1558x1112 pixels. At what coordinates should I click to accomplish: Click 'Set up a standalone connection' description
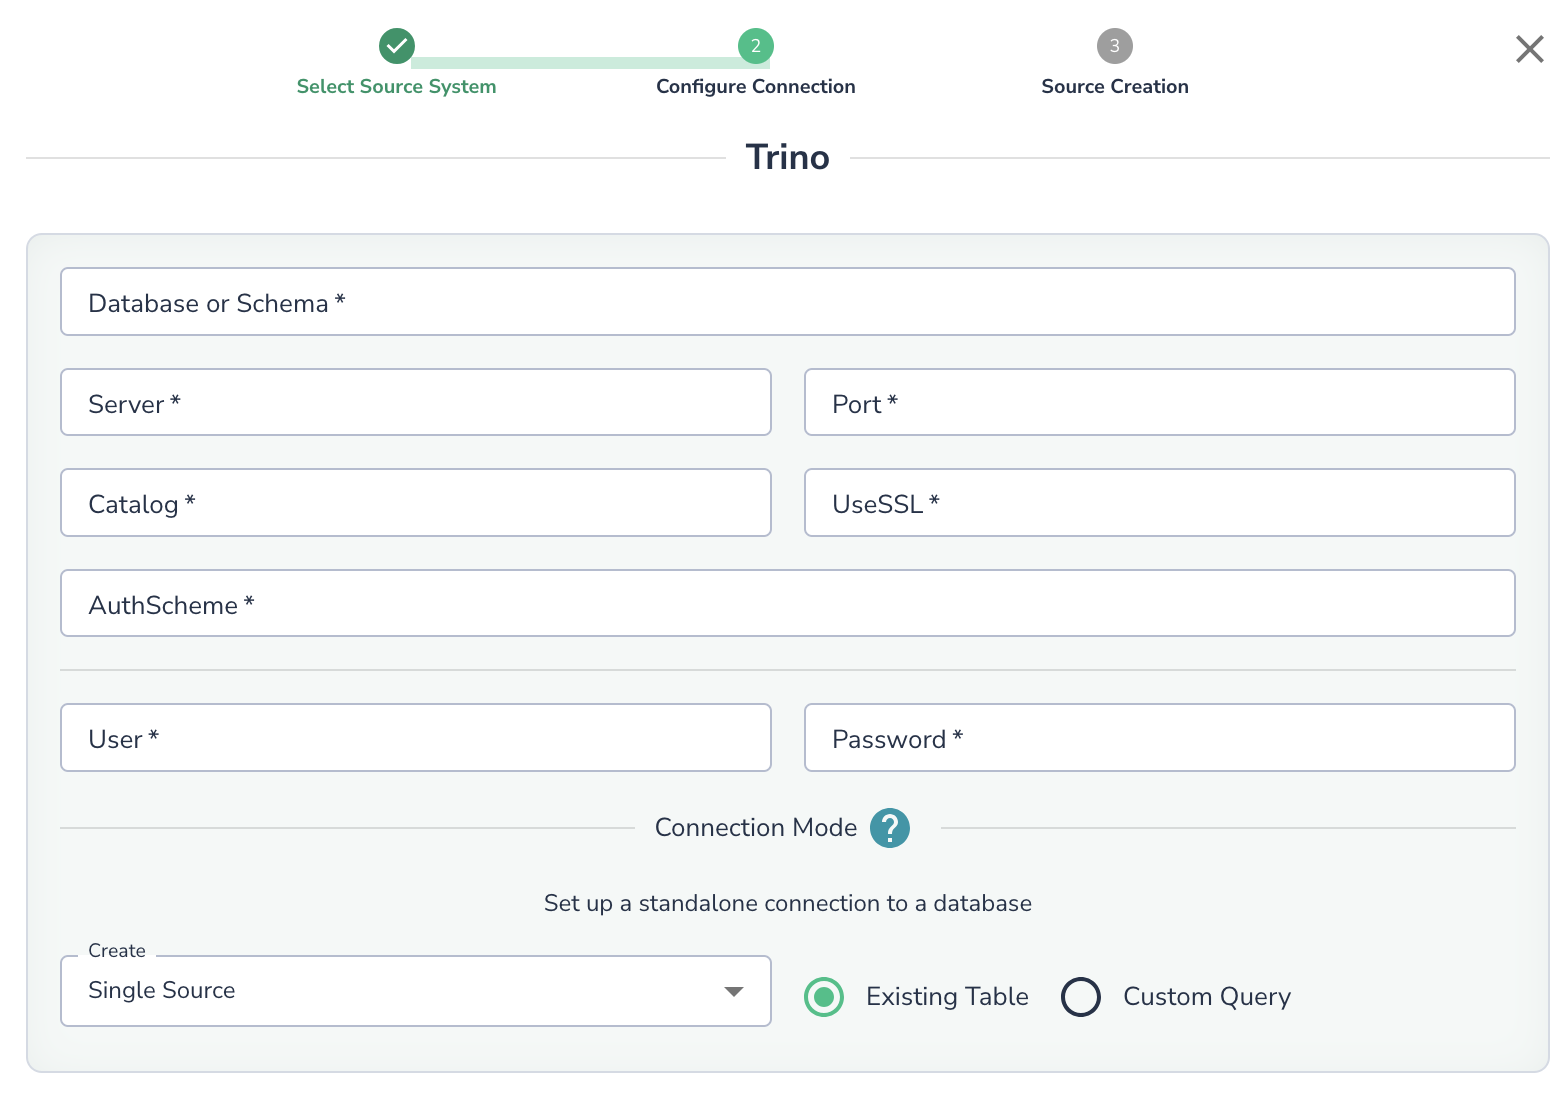coord(788,903)
